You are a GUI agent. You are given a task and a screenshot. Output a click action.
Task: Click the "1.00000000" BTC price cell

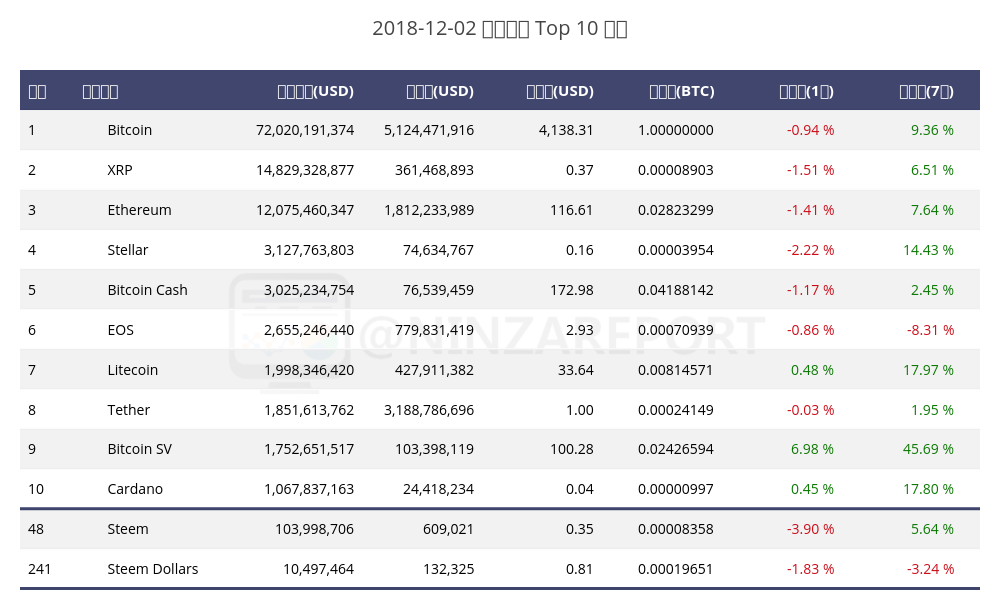click(675, 130)
